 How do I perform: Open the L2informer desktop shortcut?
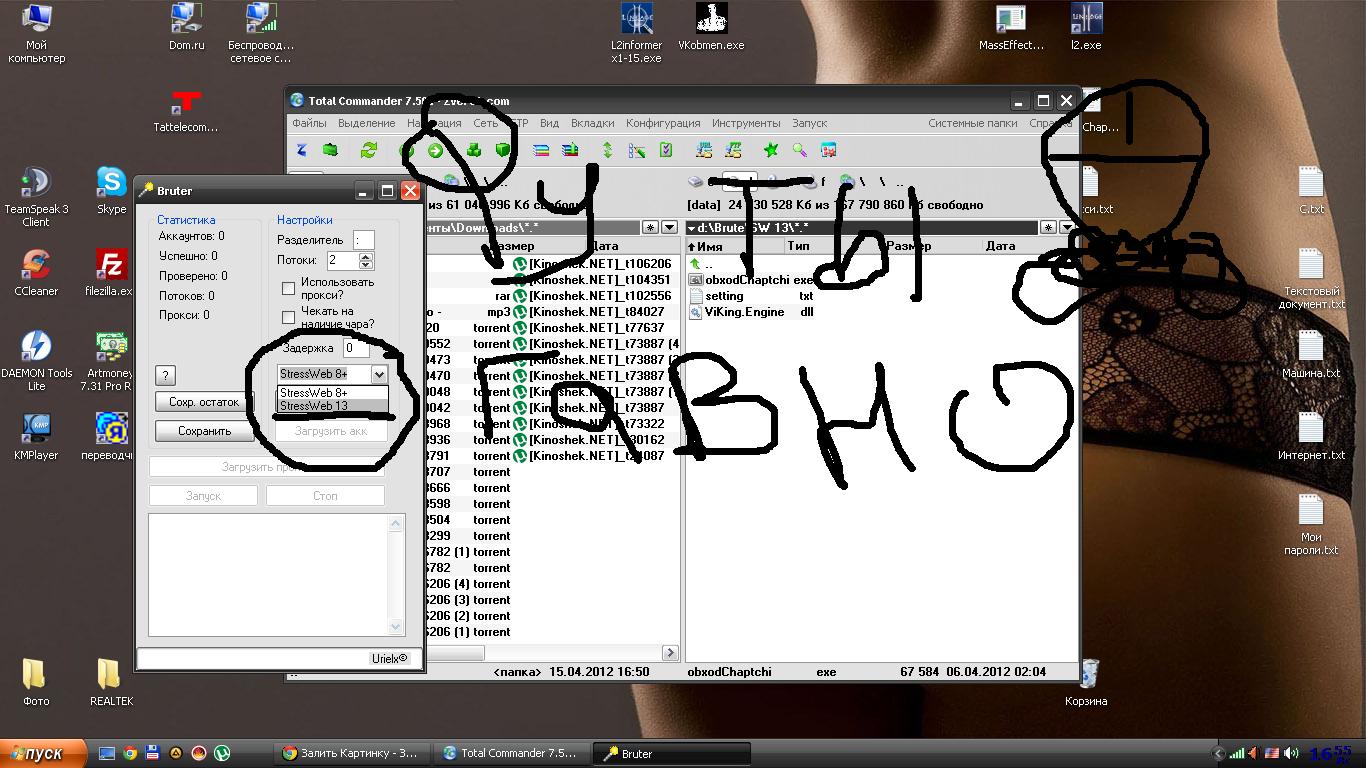(636, 32)
